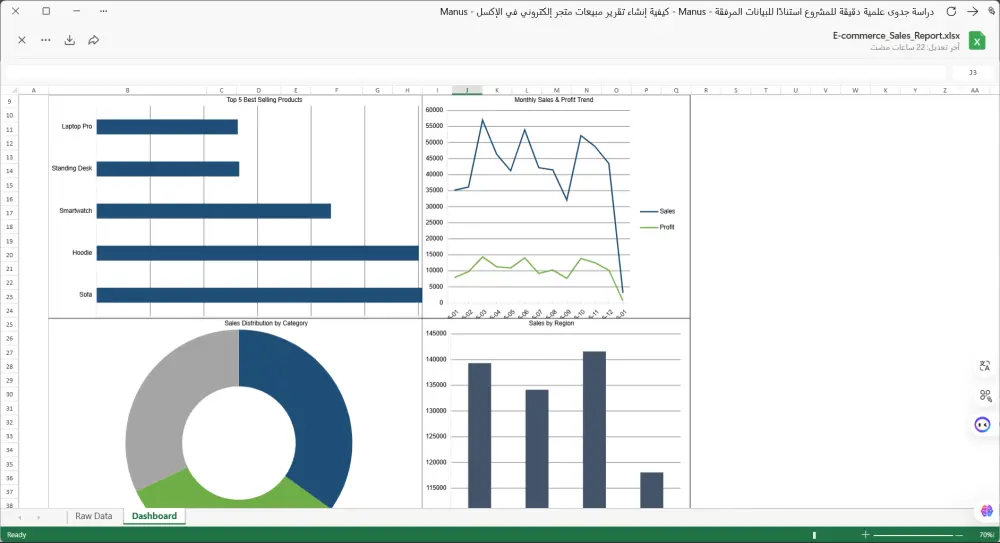Select column AA header

[x=975, y=90]
